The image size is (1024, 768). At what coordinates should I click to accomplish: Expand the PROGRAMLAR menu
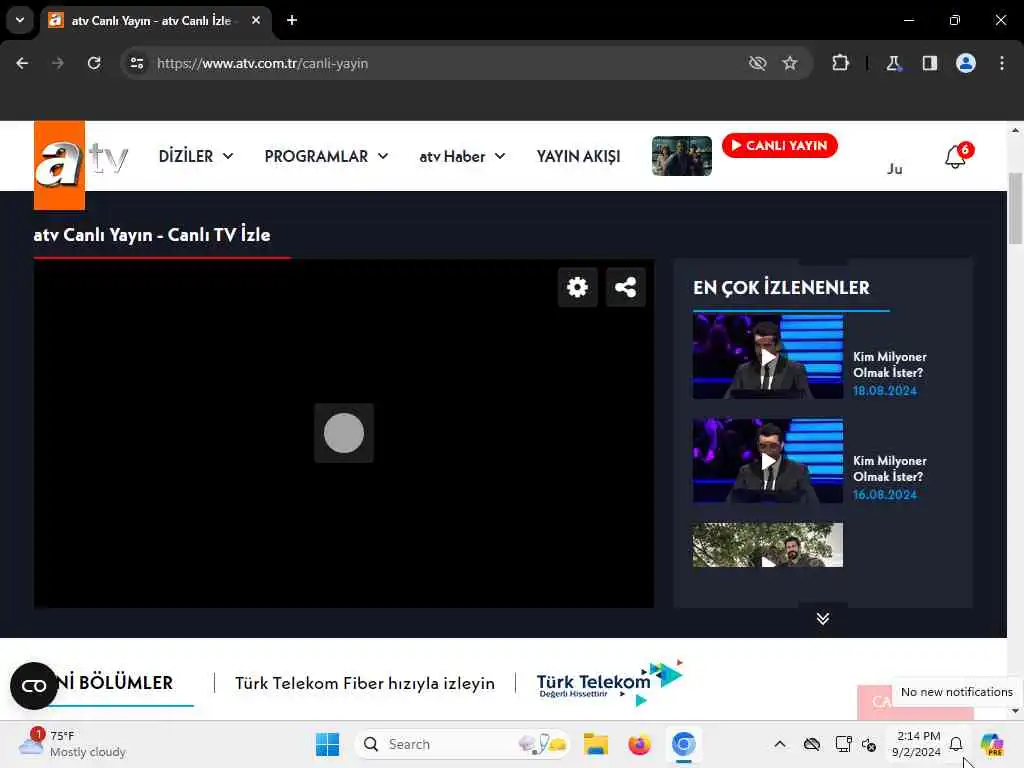tap(327, 157)
